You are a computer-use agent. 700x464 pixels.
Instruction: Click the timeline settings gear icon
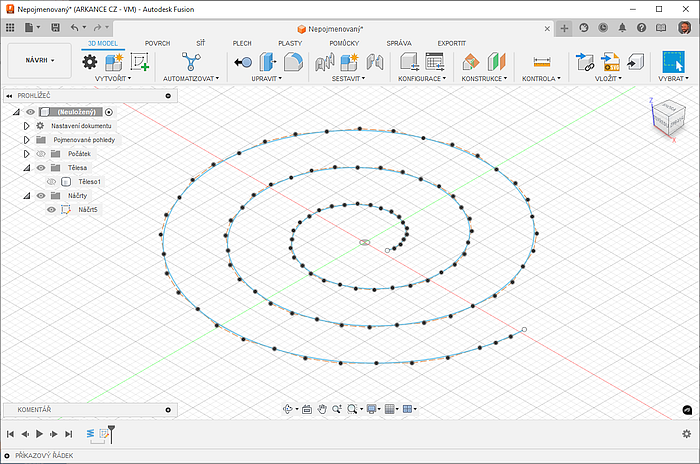(686, 434)
